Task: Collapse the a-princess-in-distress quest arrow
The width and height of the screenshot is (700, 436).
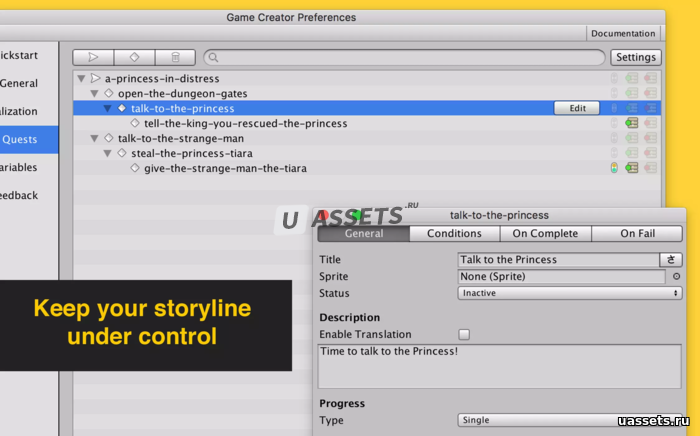Action: pyautogui.click(x=81, y=79)
